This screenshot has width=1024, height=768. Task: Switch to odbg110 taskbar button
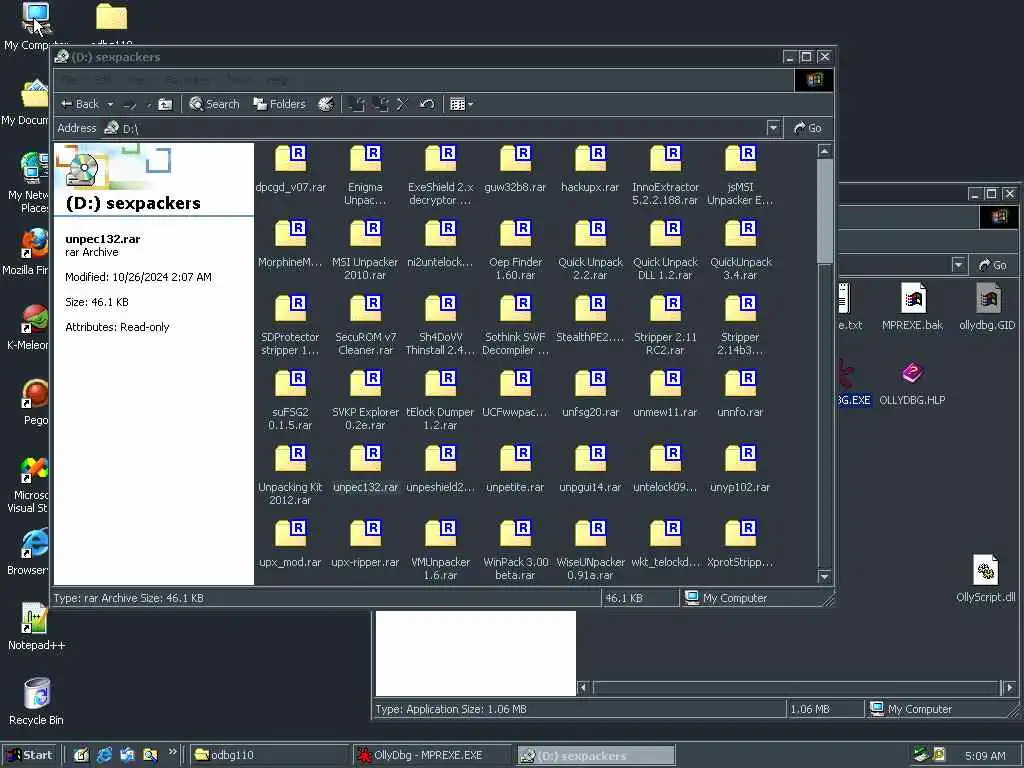click(x=270, y=755)
